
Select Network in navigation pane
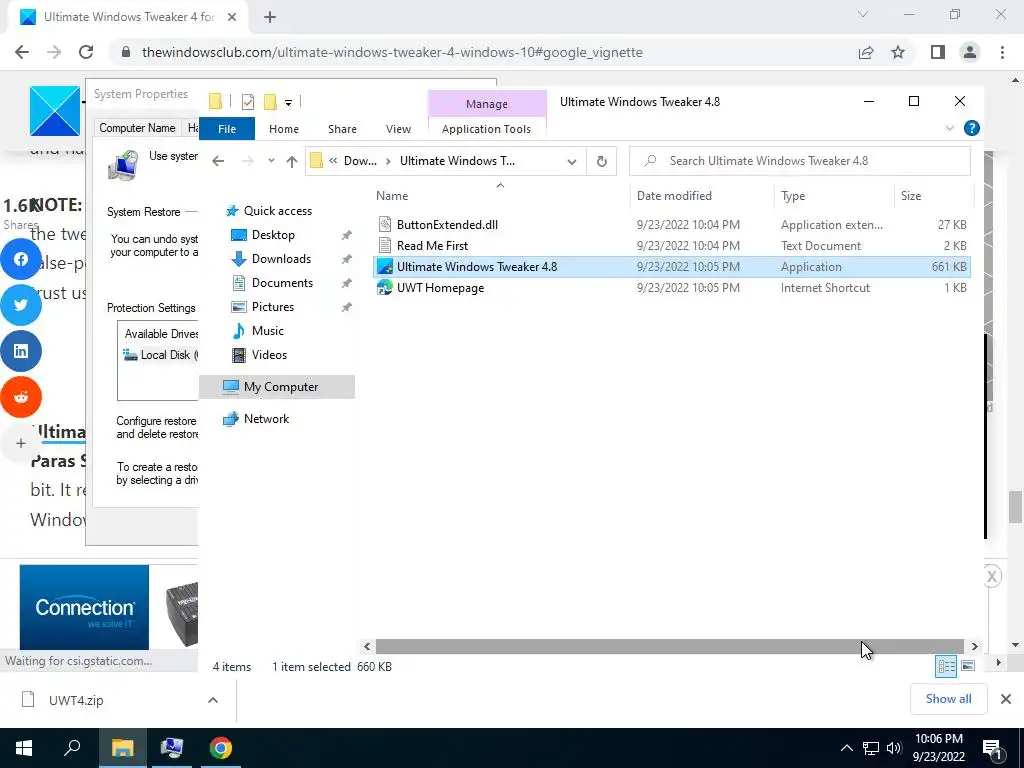tap(266, 419)
